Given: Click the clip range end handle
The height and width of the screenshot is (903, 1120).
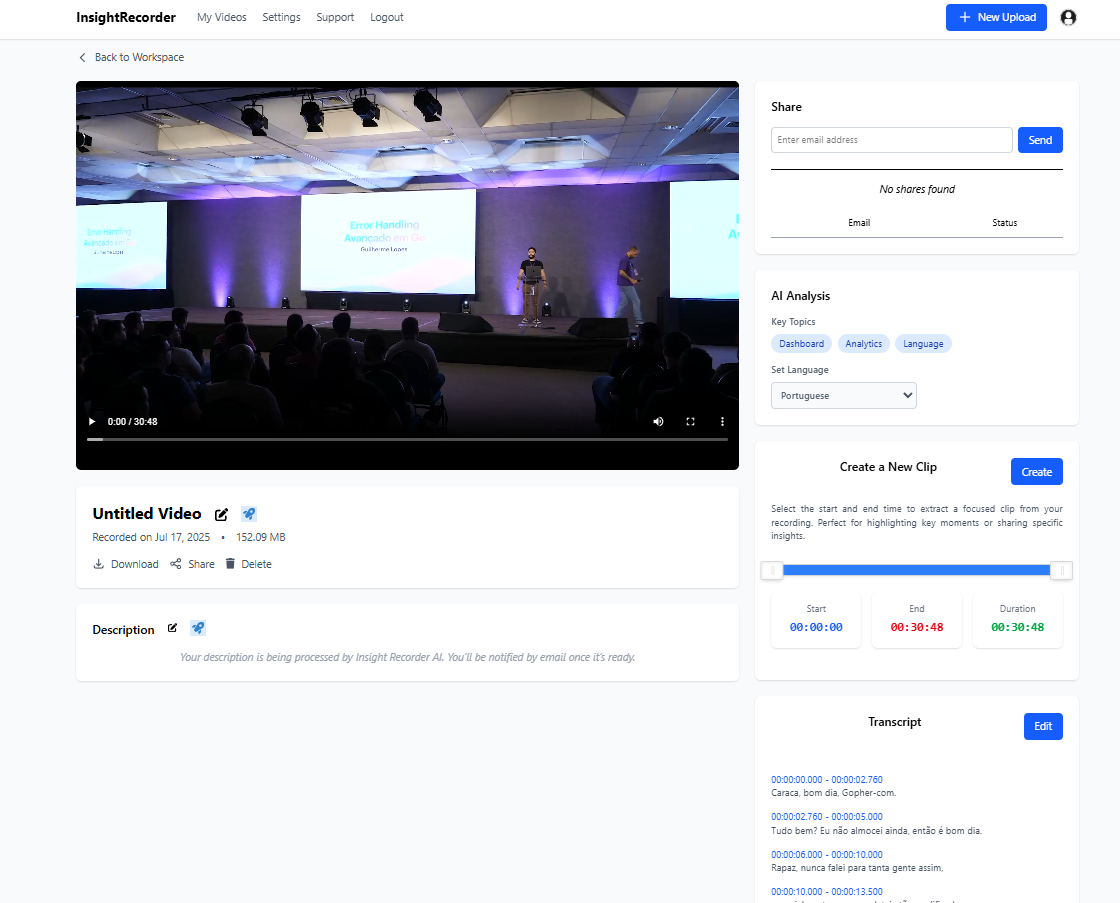Looking at the screenshot, I should (1061, 570).
